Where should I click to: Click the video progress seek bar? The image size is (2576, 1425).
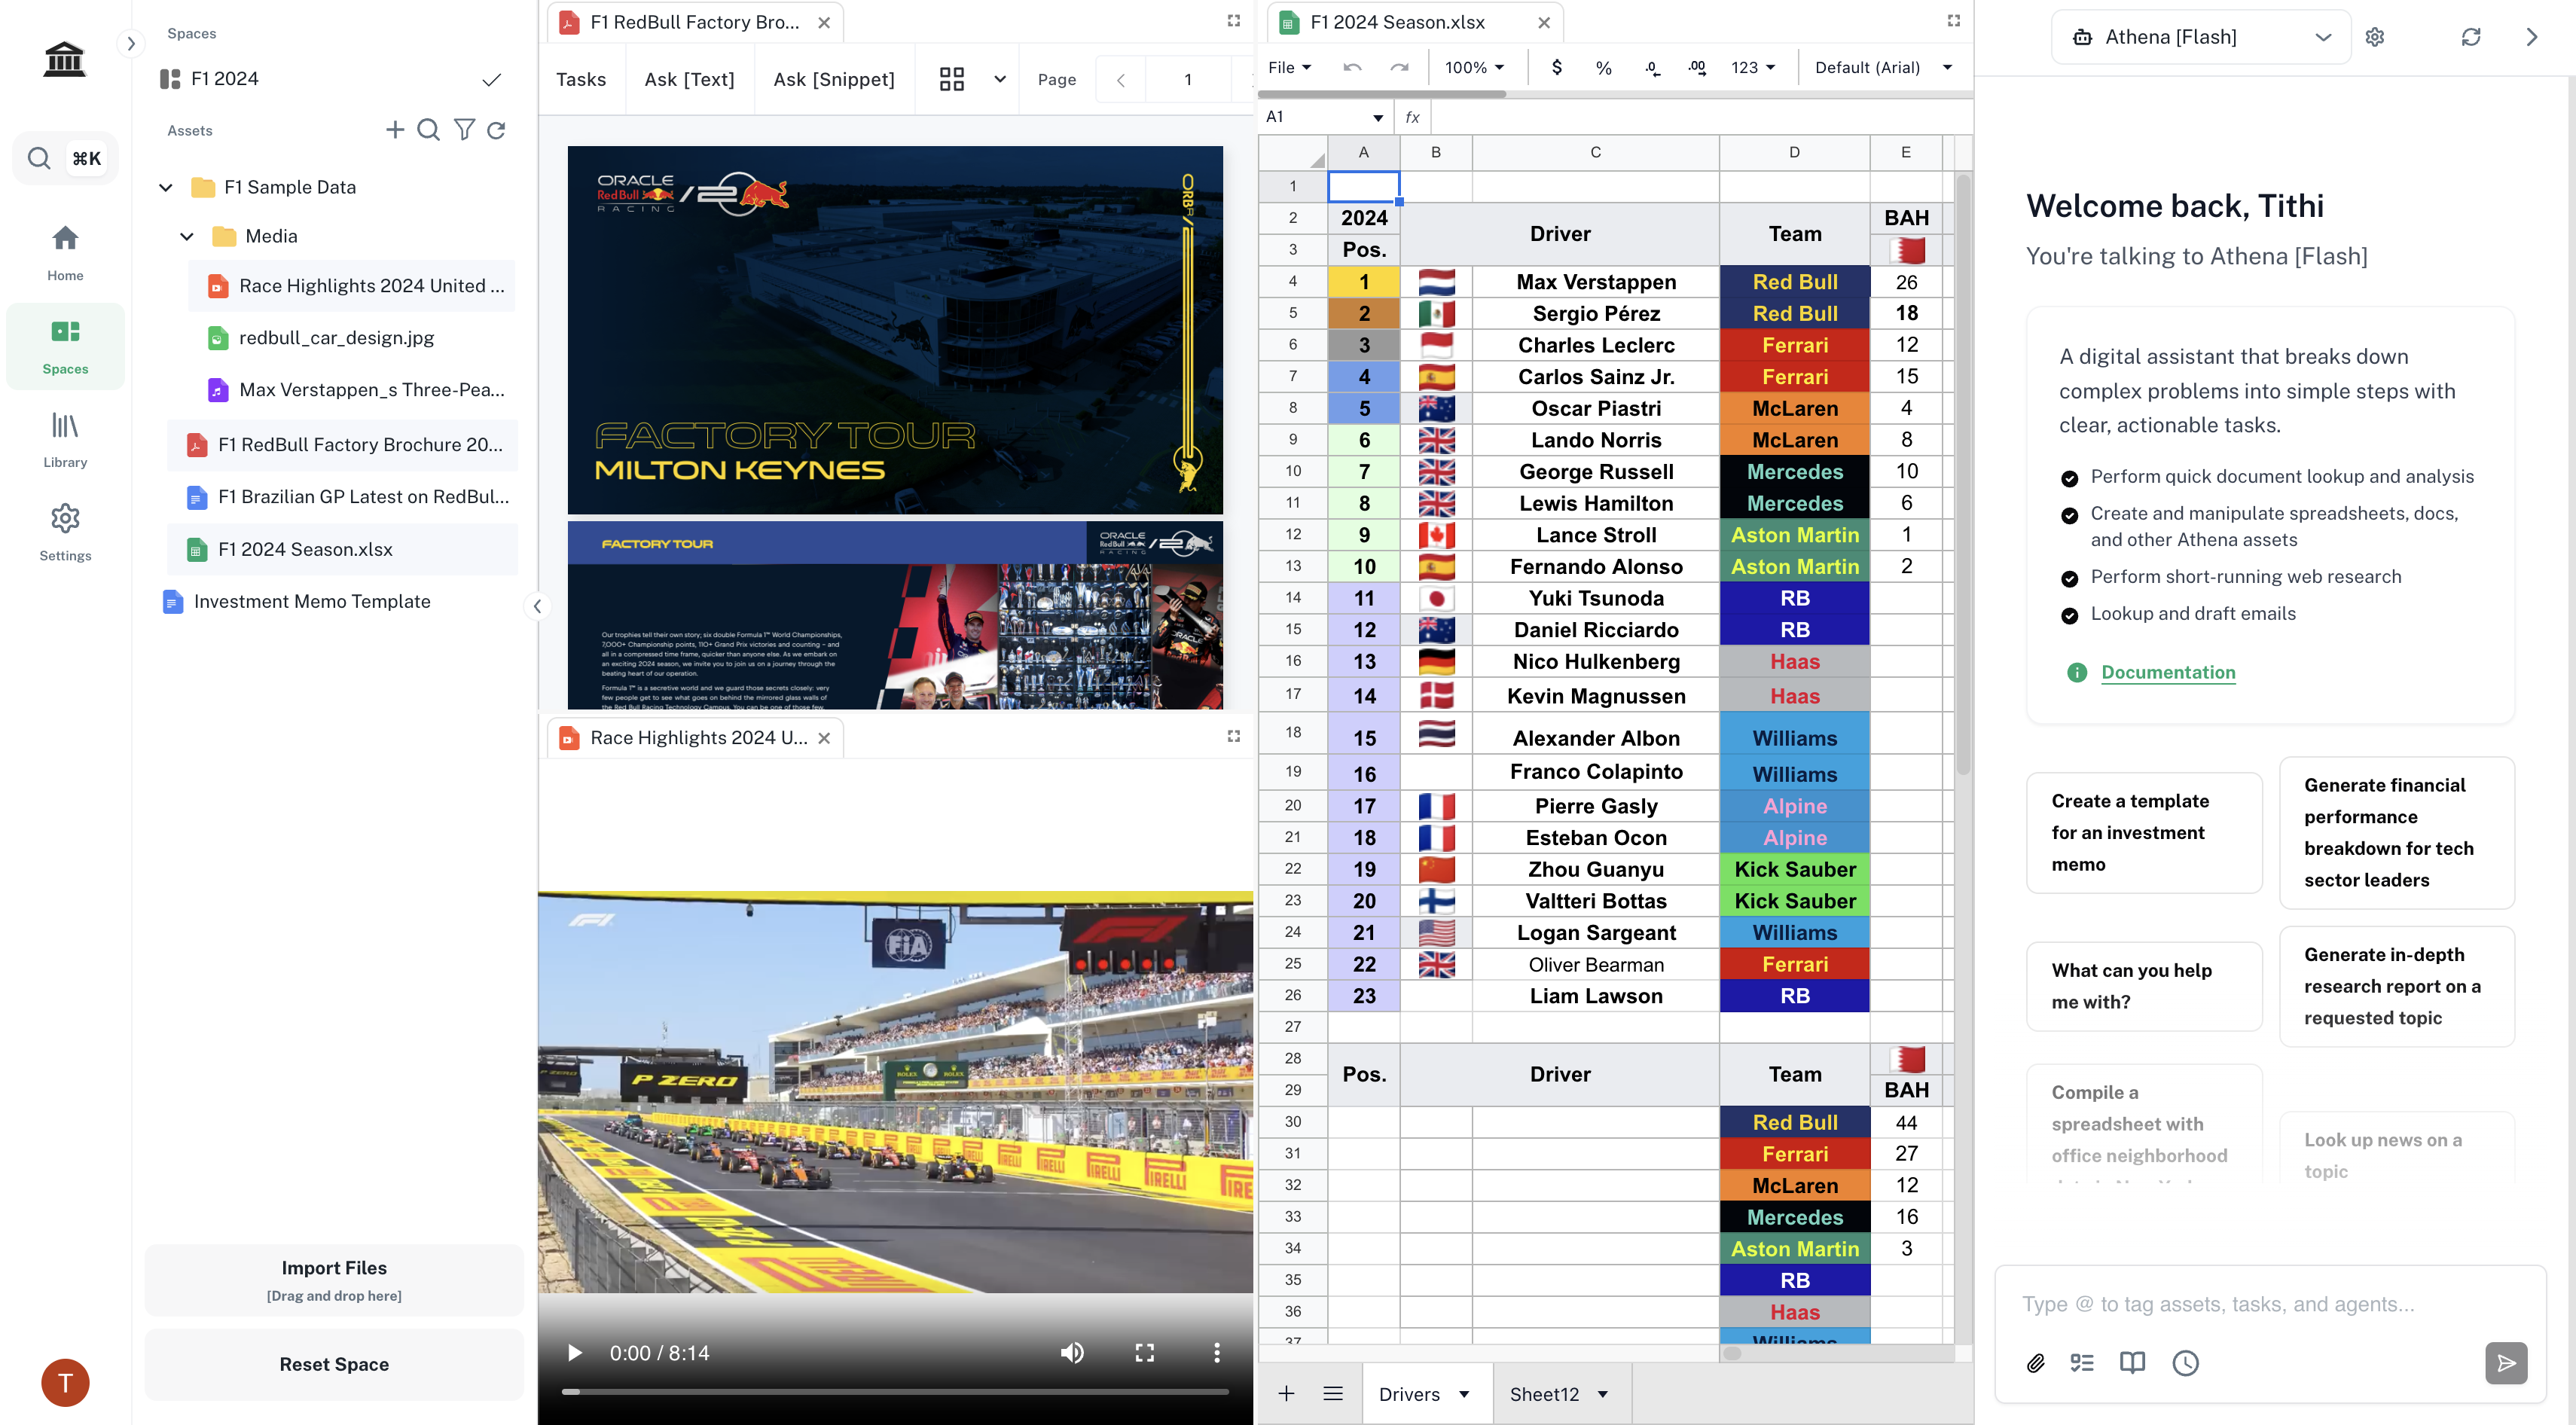(895, 1391)
